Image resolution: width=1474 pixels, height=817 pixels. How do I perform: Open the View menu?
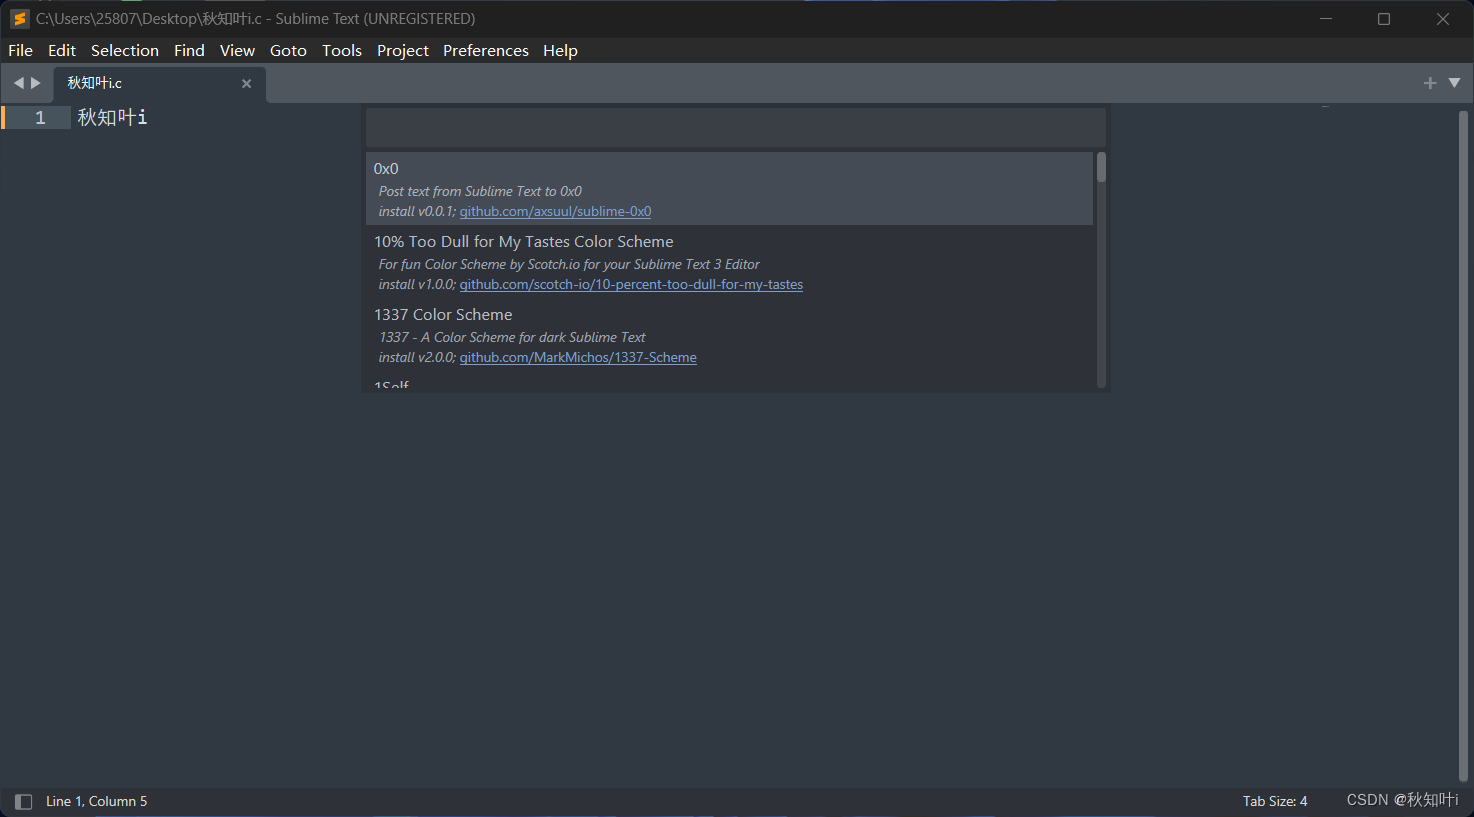pyautogui.click(x=237, y=50)
